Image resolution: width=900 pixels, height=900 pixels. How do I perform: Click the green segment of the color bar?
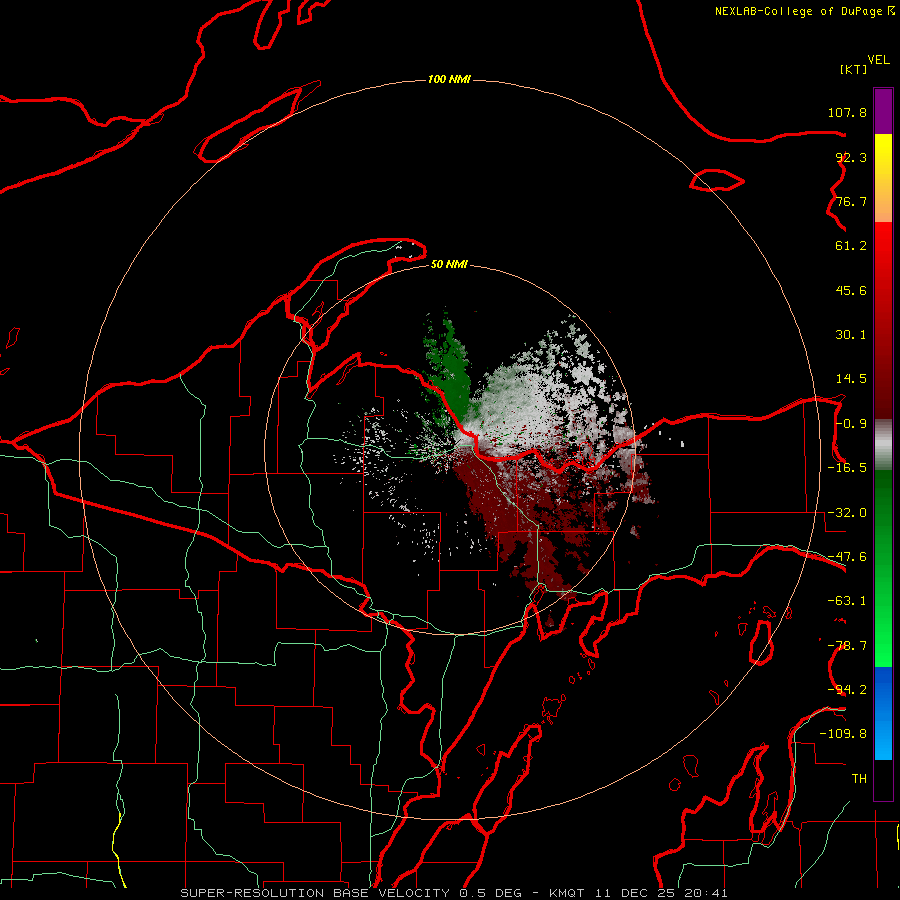click(x=883, y=568)
